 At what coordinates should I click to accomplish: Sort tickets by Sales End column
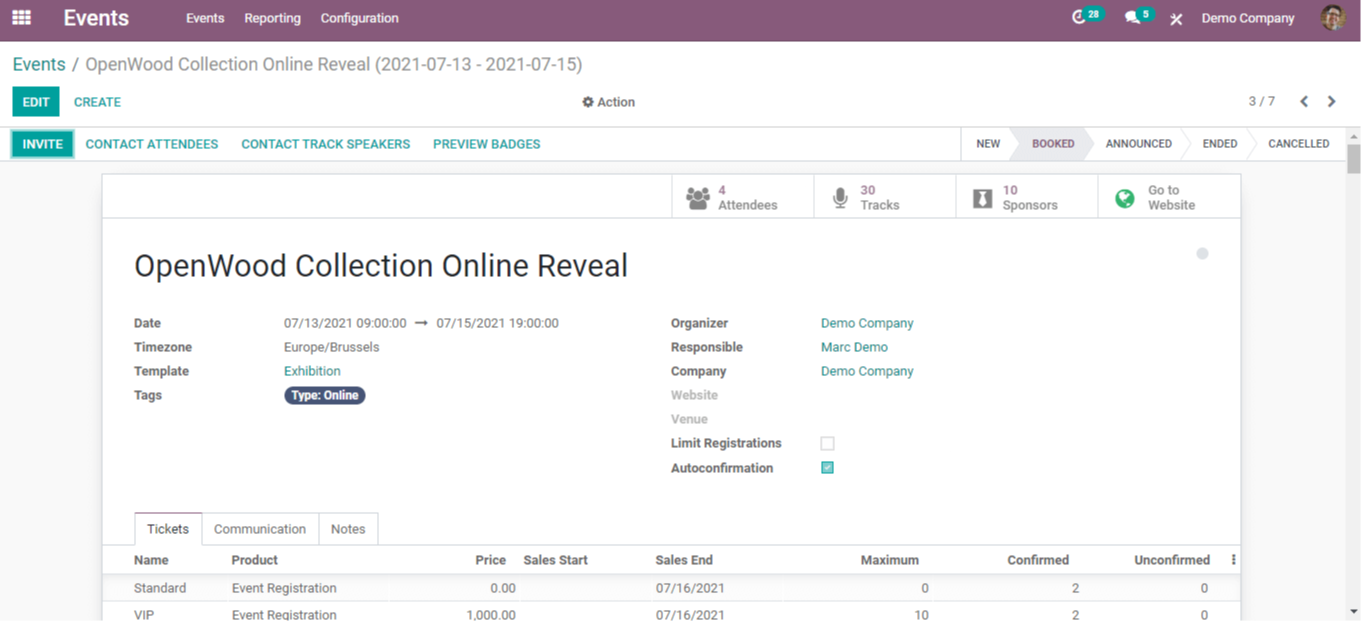[684, 560]
